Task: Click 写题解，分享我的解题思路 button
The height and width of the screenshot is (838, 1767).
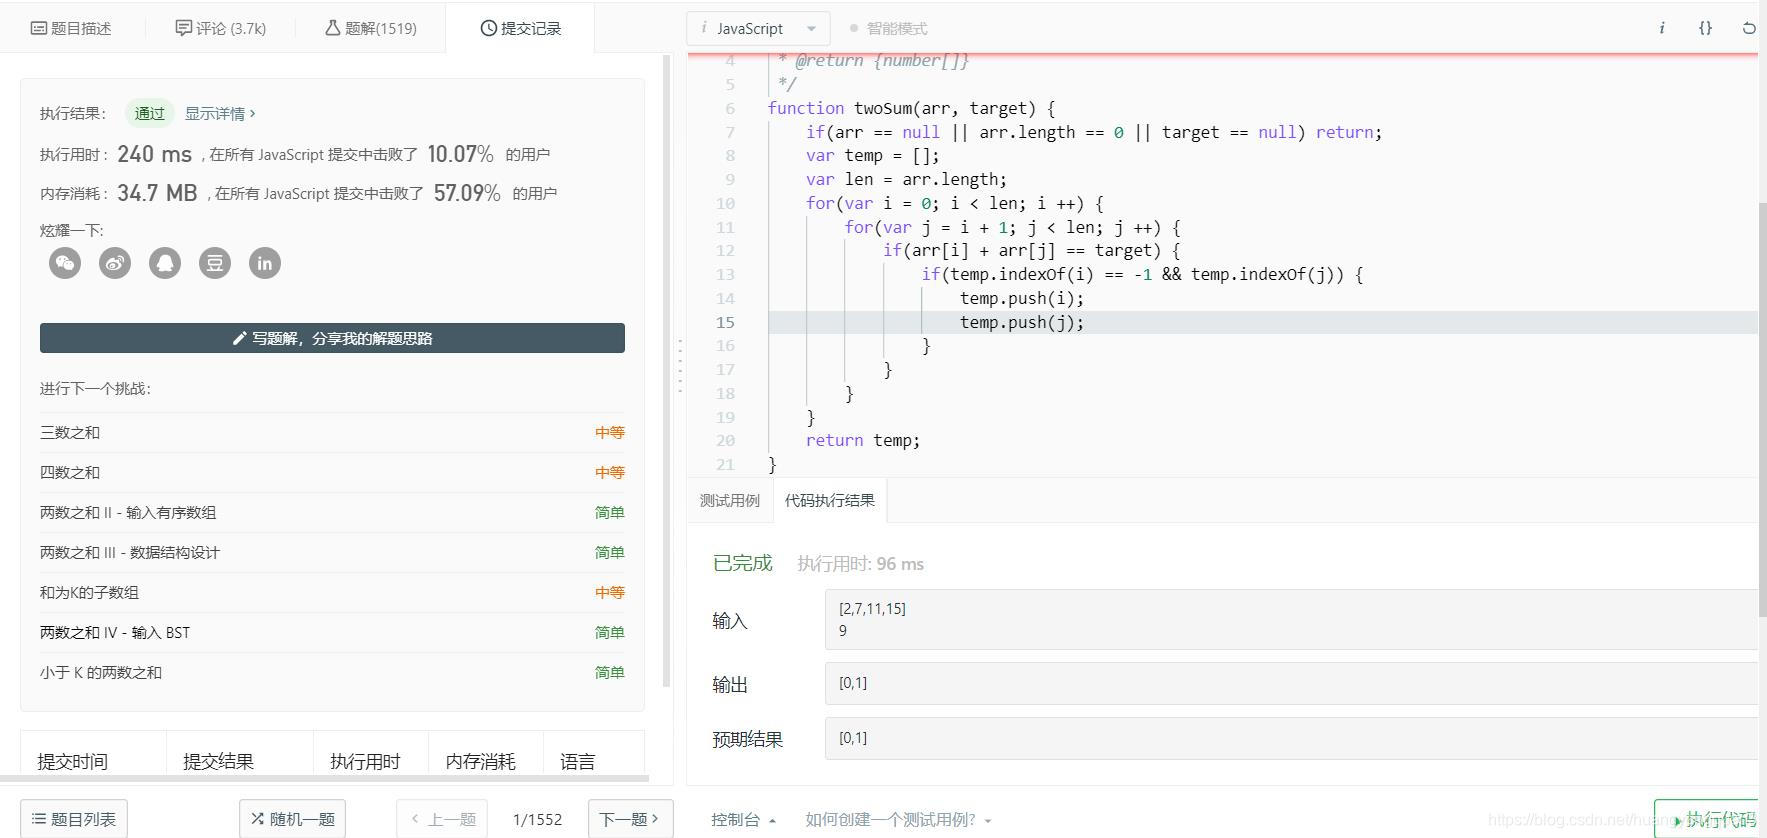Action: (x=332, y=338)
